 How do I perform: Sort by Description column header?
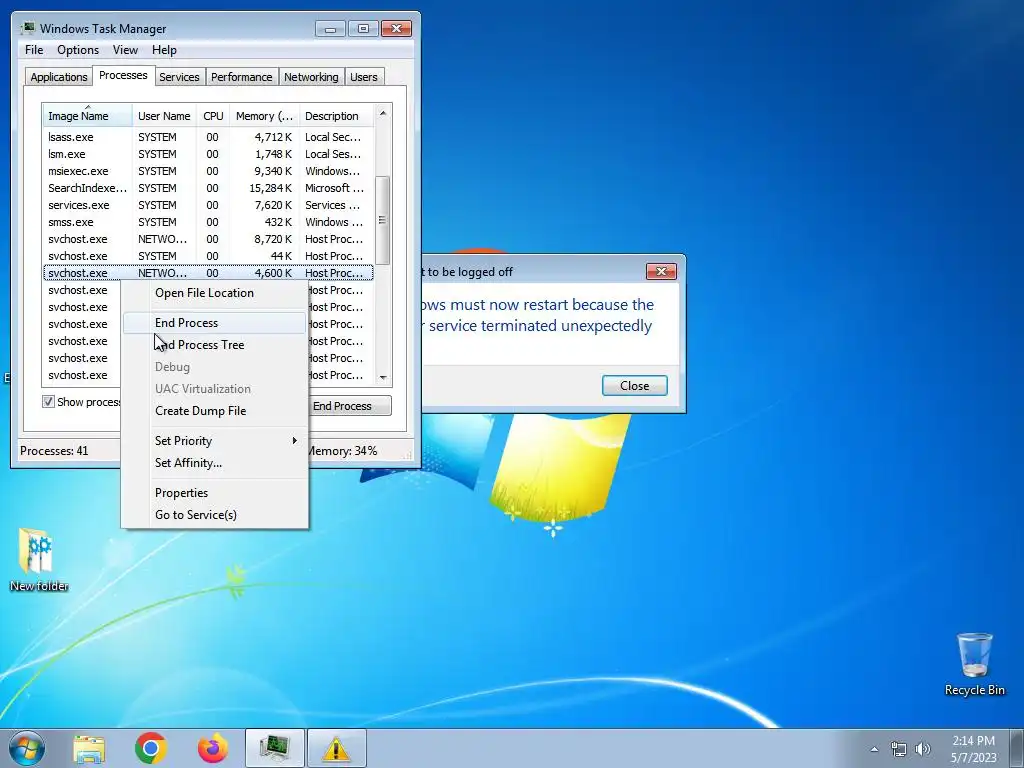pos(336,116)
